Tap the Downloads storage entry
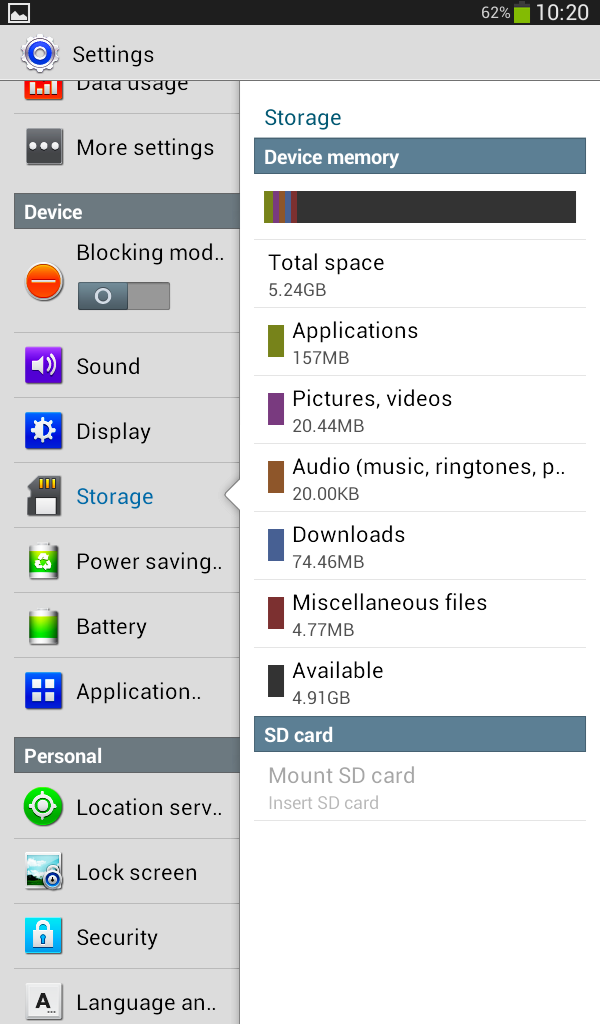600x1024 pixels. [420, 546]
